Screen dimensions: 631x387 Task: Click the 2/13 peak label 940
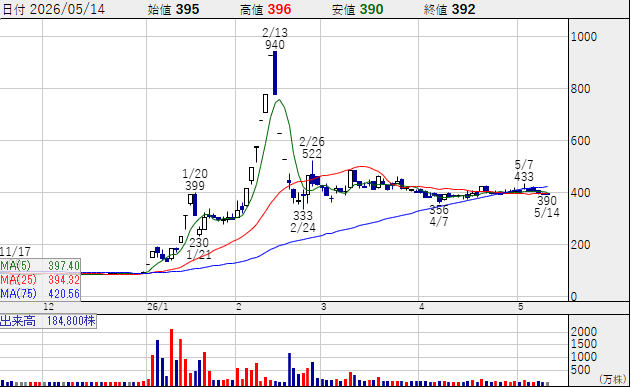tap(275, 45)
